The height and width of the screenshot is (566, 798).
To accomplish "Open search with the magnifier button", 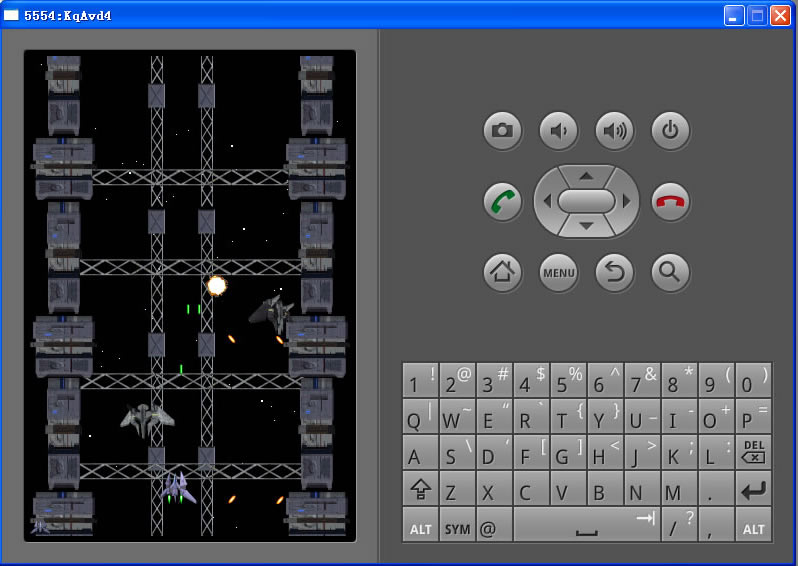I will pyautogui.click(x=670, y=271).
